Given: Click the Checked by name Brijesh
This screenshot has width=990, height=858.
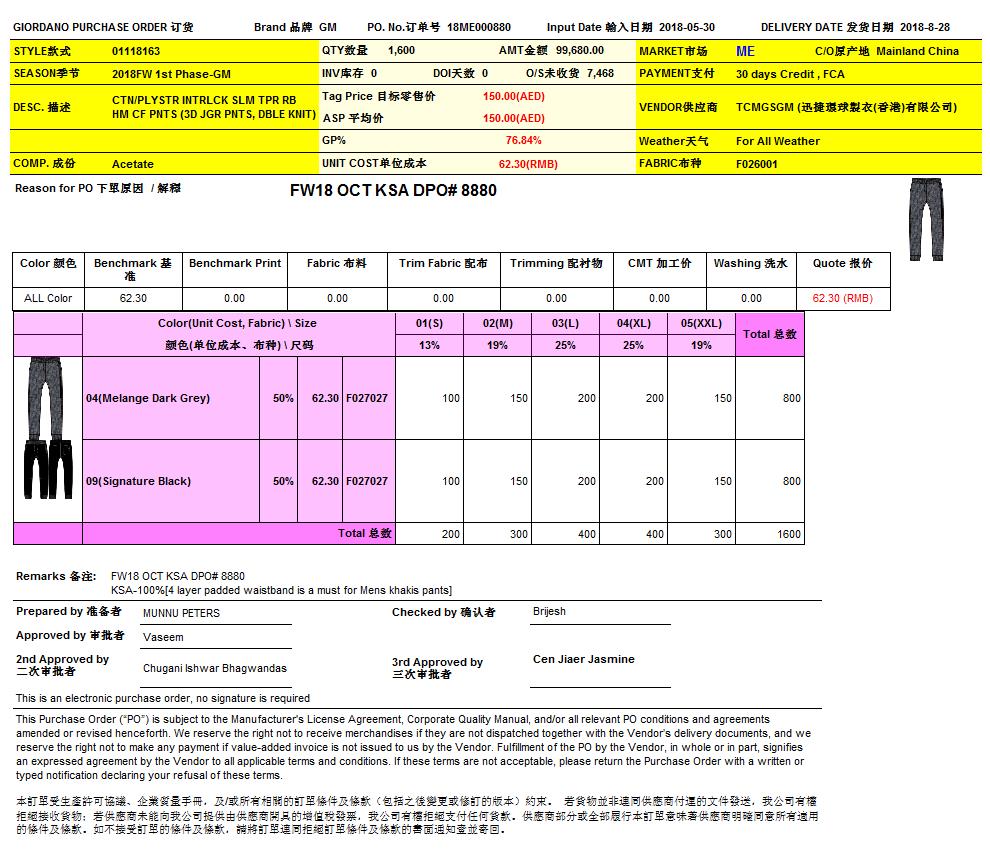Looking at the screenshot, I should (x=549, y=611).
